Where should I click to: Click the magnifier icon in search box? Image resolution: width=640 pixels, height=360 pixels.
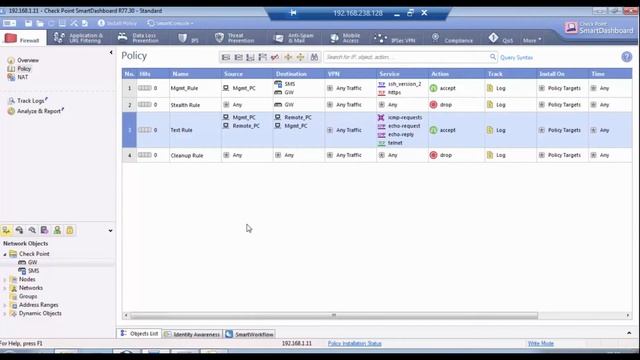click(493, 57)
